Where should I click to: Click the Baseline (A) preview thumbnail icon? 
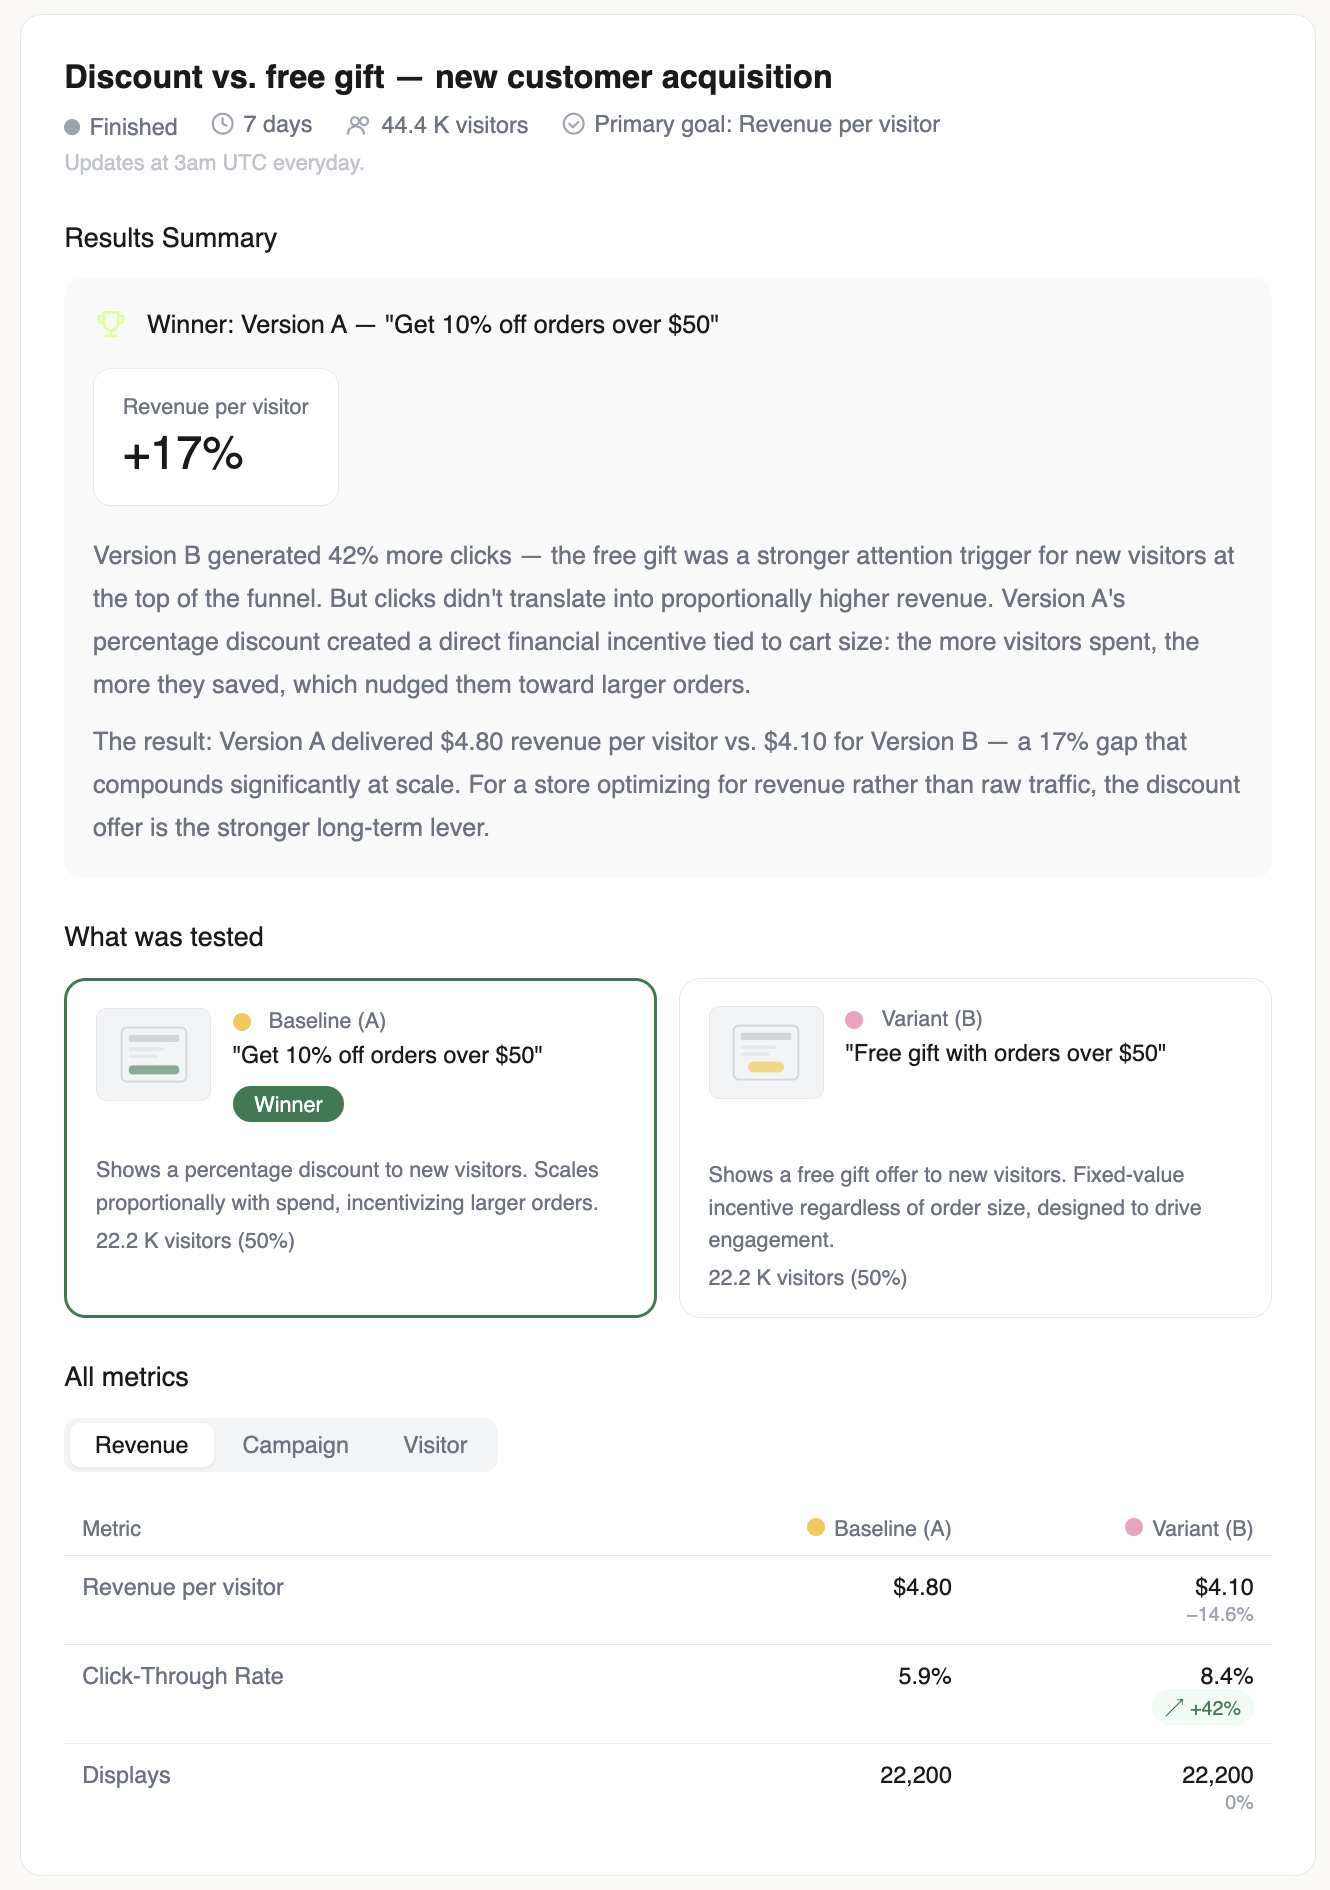[153, 1053]
